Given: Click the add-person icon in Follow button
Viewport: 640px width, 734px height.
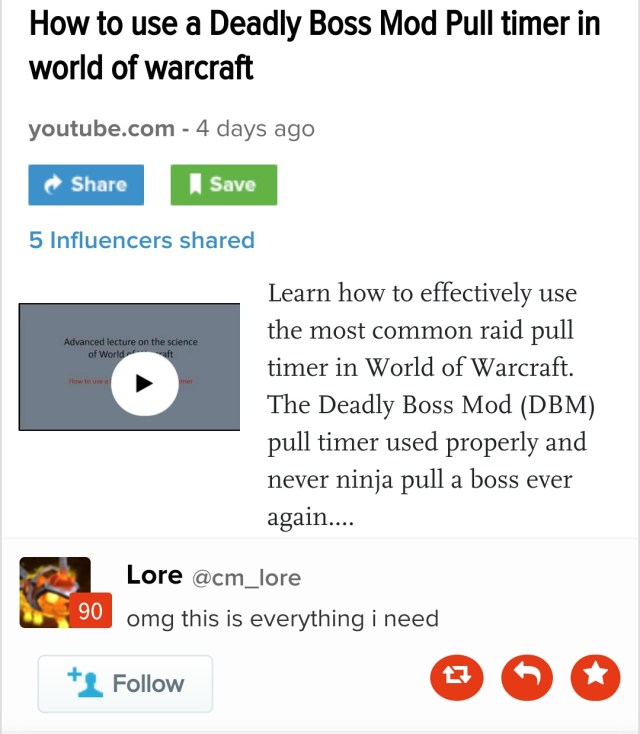Looking at the screenshot, I should point(85,683).
